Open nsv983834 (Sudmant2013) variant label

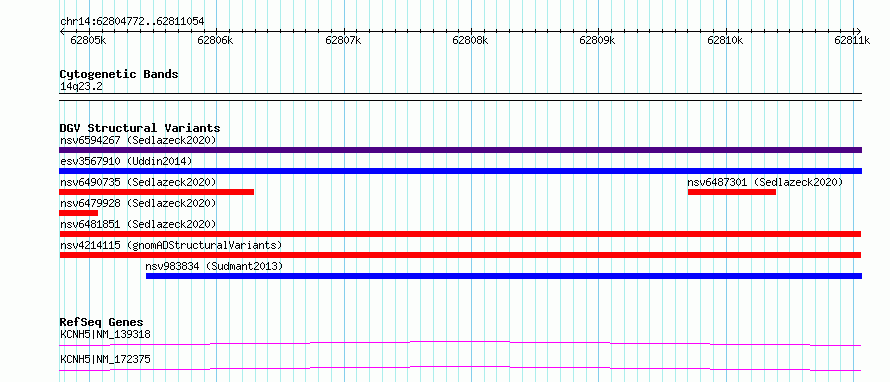(214, 266)
